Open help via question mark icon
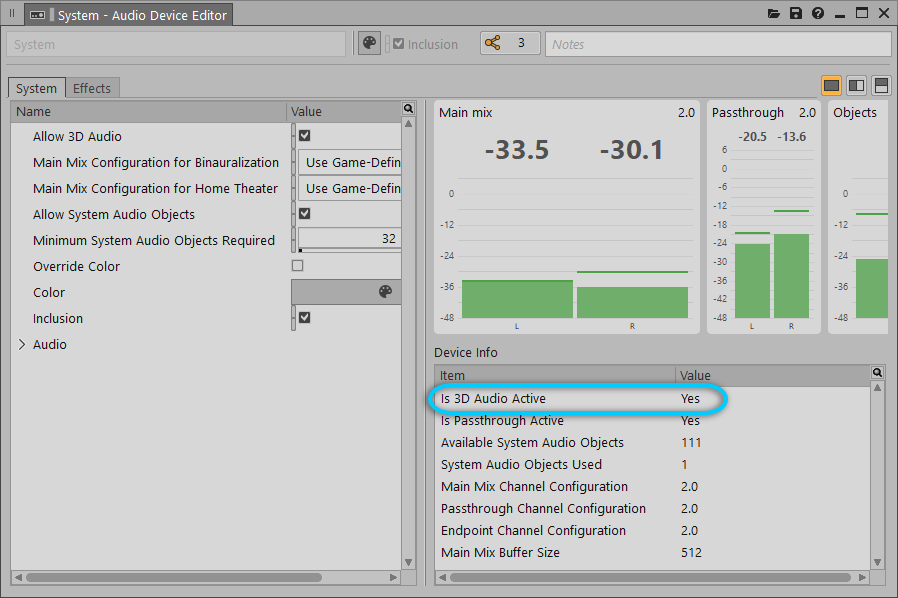 pyautogui.click(x=818, y=14)
